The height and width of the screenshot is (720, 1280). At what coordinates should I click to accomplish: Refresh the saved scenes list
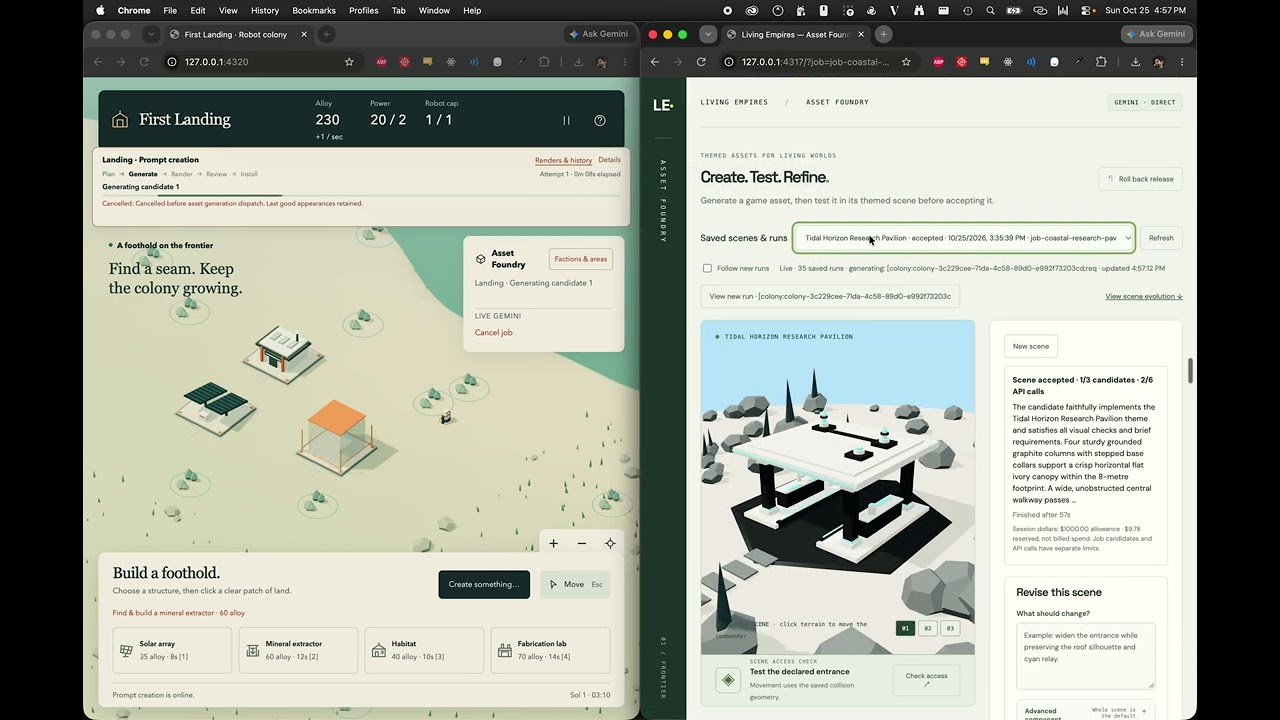pyautogui.click(x=1161, y=238)
